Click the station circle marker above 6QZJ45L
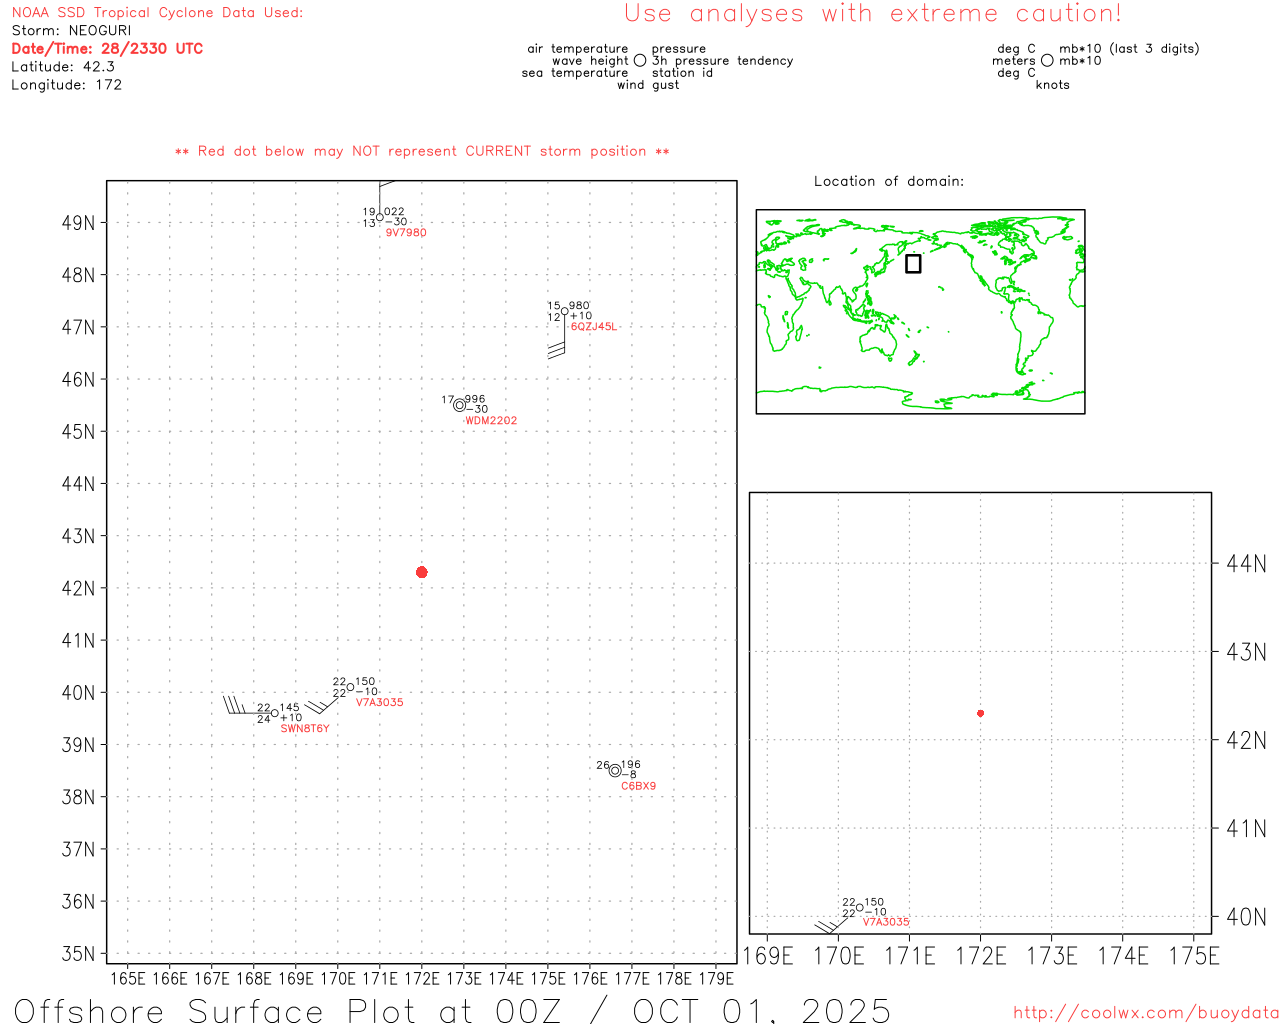 [565, 311]
